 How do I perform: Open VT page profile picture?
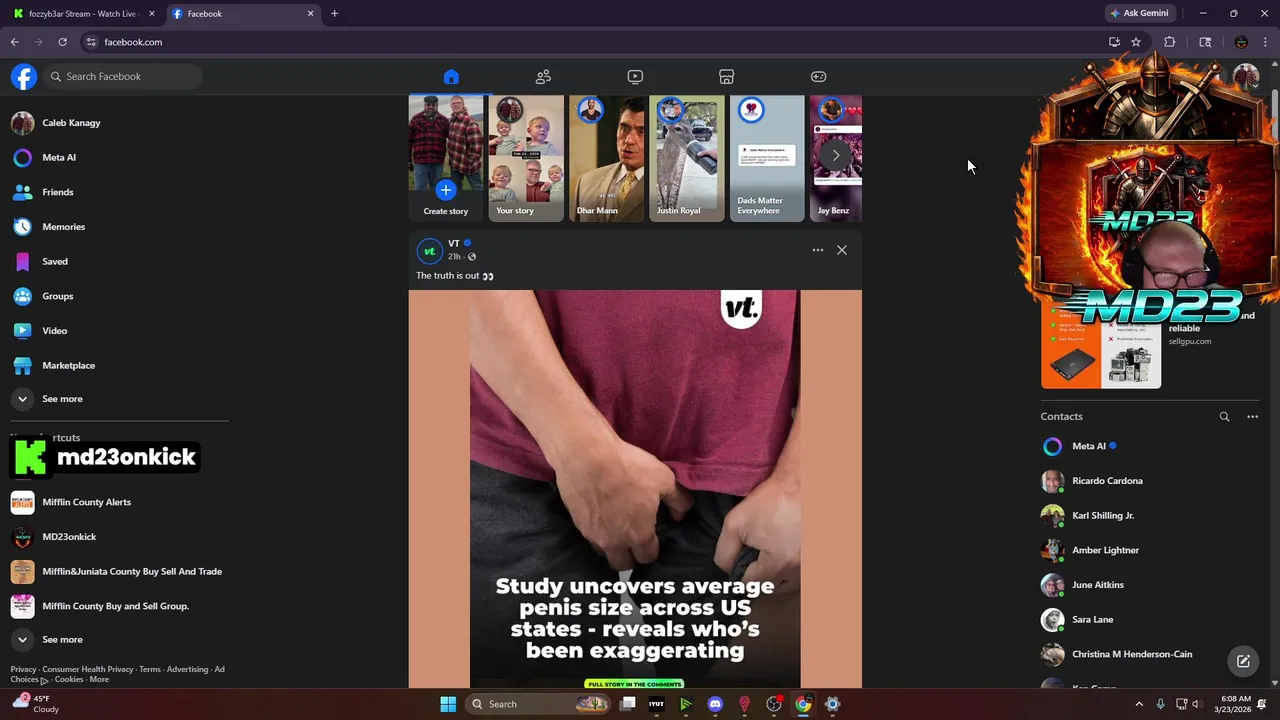[x=429, y=250]
